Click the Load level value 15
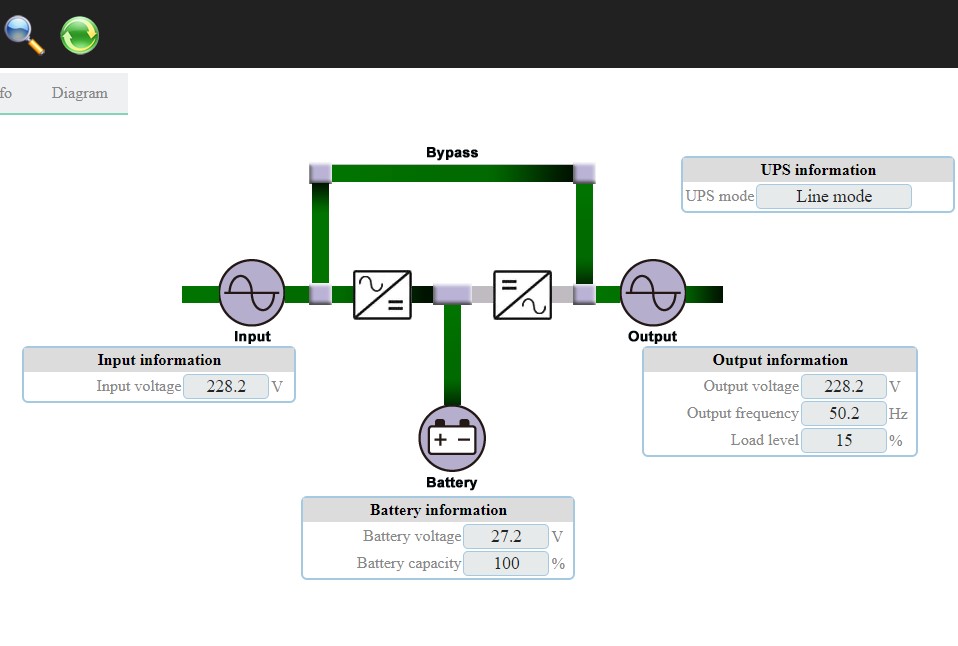The width and height of the screenshot is (958, 646). (844, 440)
